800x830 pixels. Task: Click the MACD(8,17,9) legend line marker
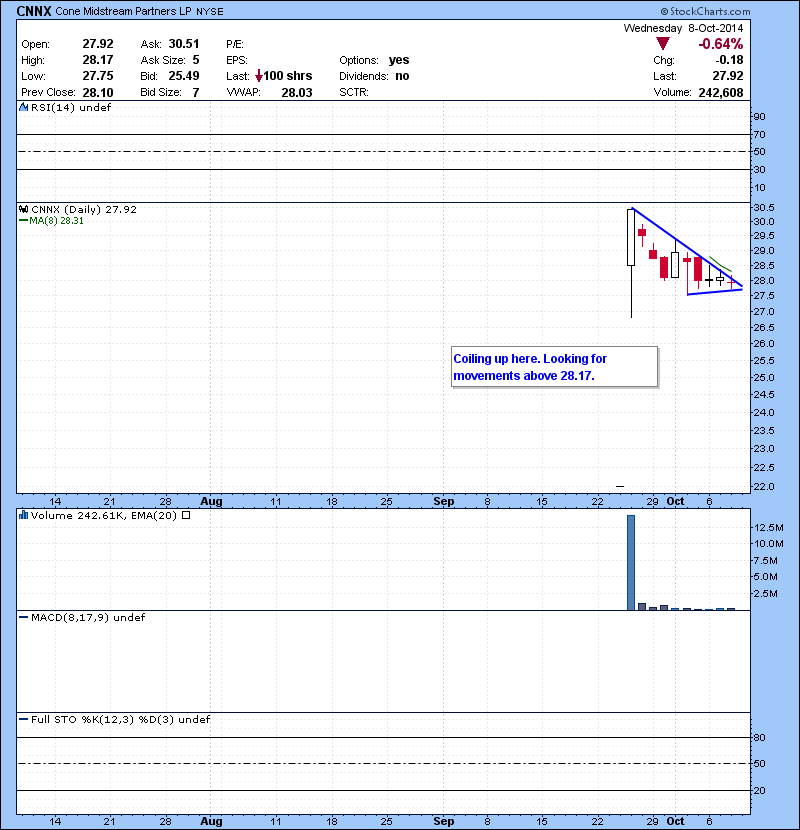click(23, 618)
